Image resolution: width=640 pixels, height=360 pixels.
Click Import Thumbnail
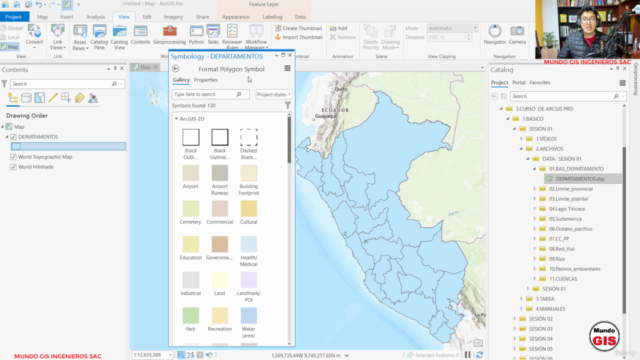[x=298, y=37]
